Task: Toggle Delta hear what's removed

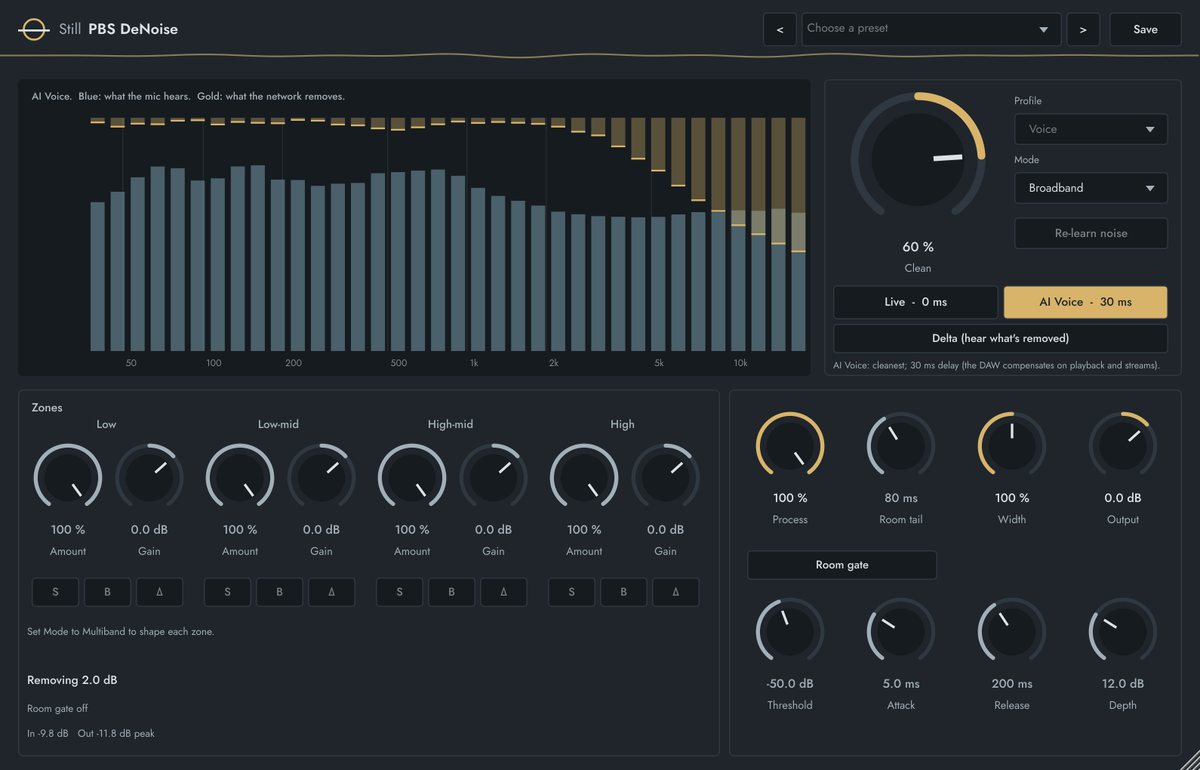Action: [x=1001, y=338]
